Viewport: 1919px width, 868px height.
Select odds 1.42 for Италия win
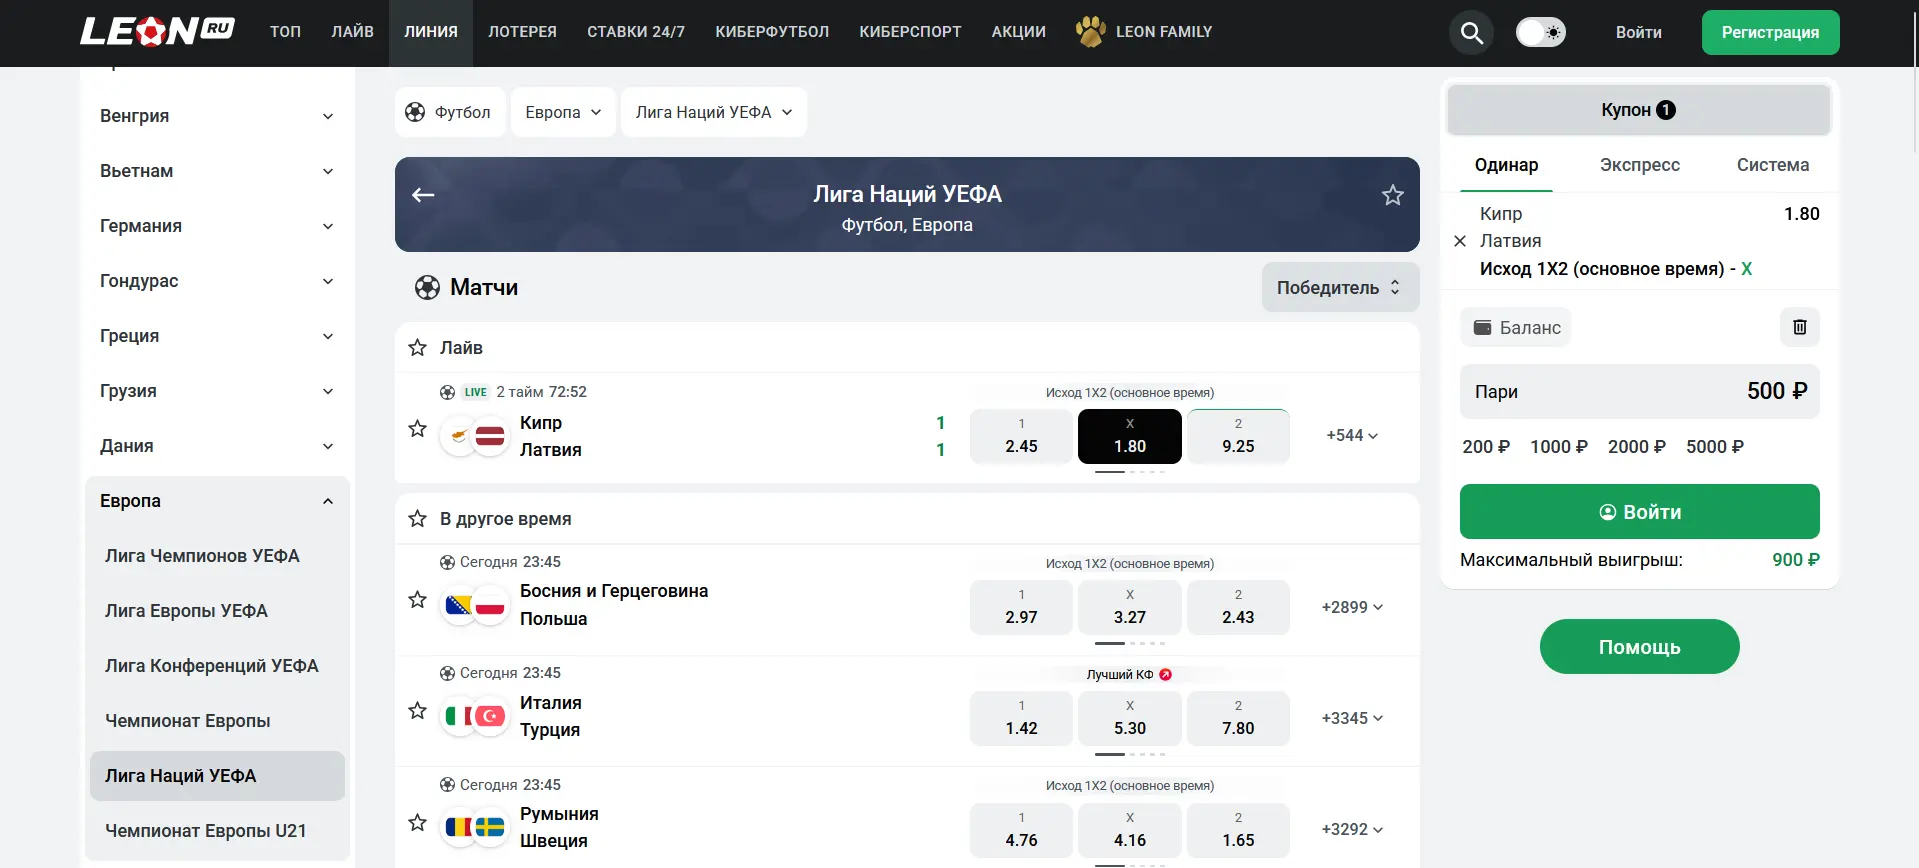(x=1021, y=718)
